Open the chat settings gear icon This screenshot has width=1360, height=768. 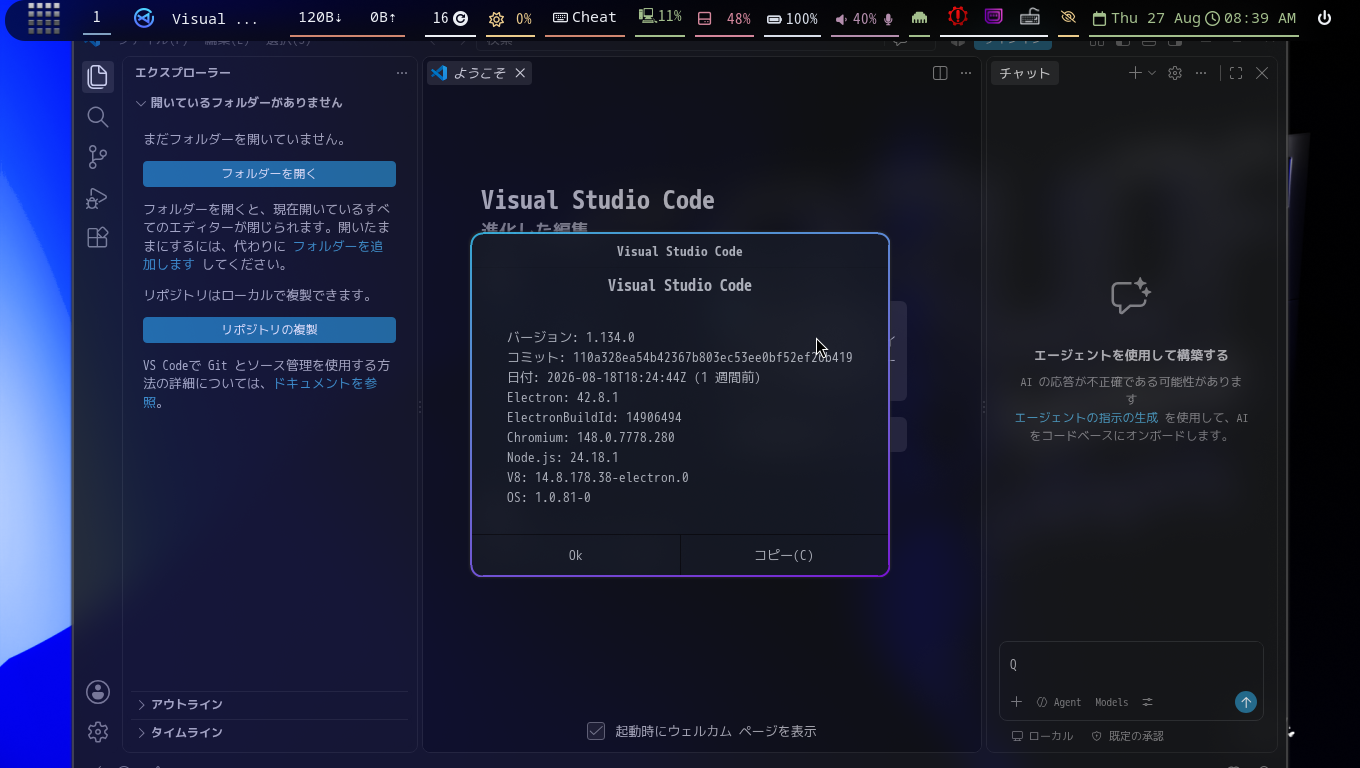tap(1175, 73)
